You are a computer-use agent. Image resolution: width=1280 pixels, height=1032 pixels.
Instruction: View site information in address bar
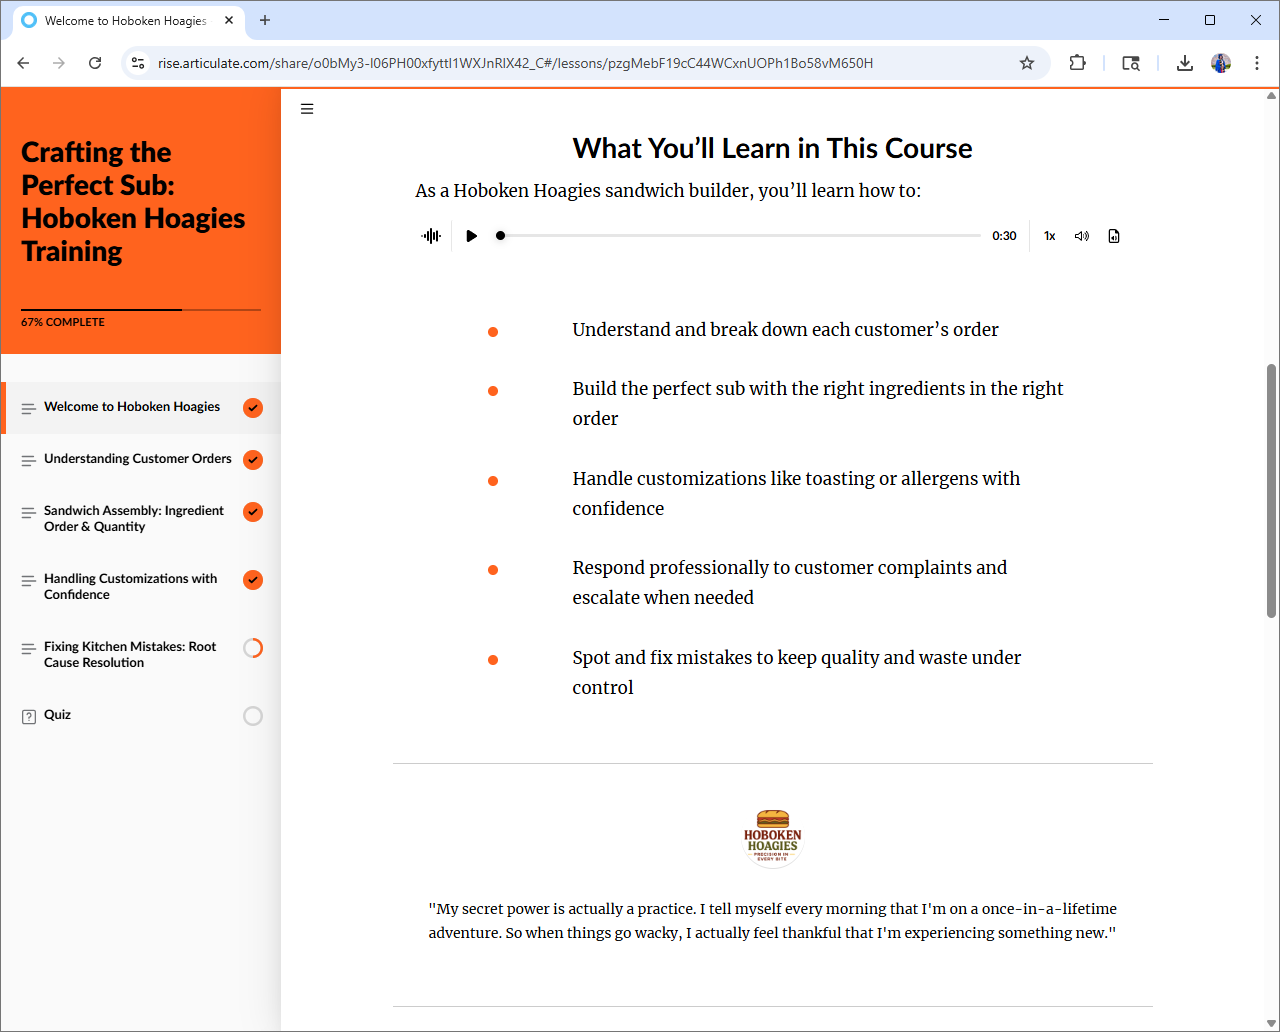click(x=138, y=63)
